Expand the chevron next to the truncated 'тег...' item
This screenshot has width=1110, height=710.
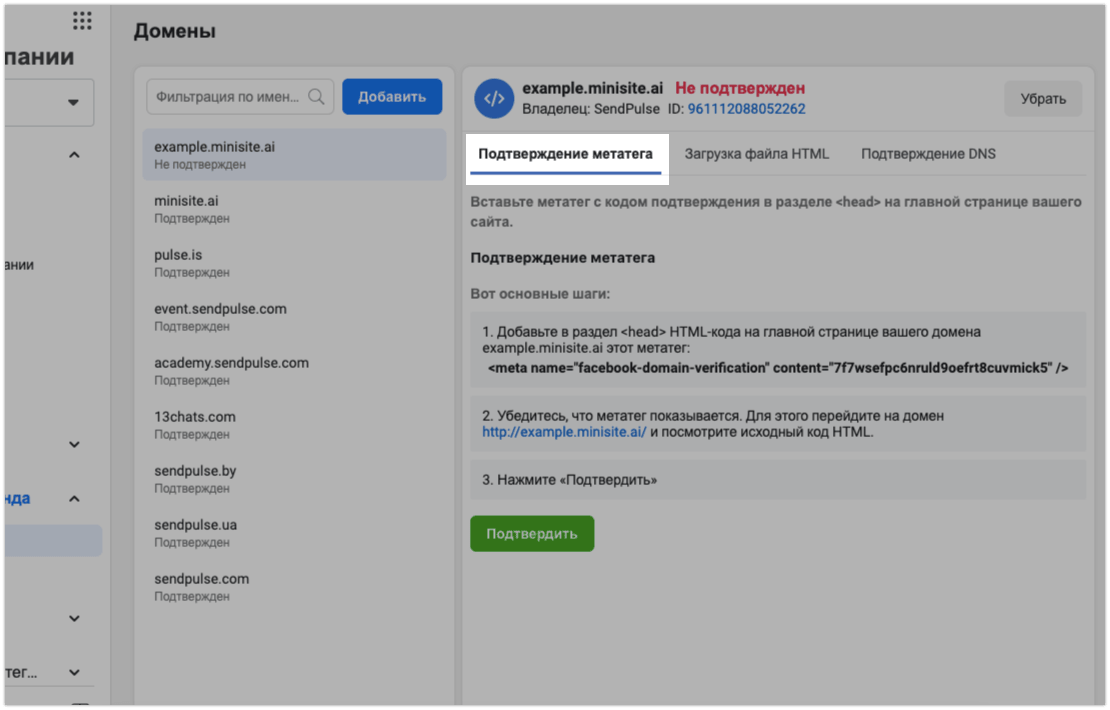tap(74, 673)
